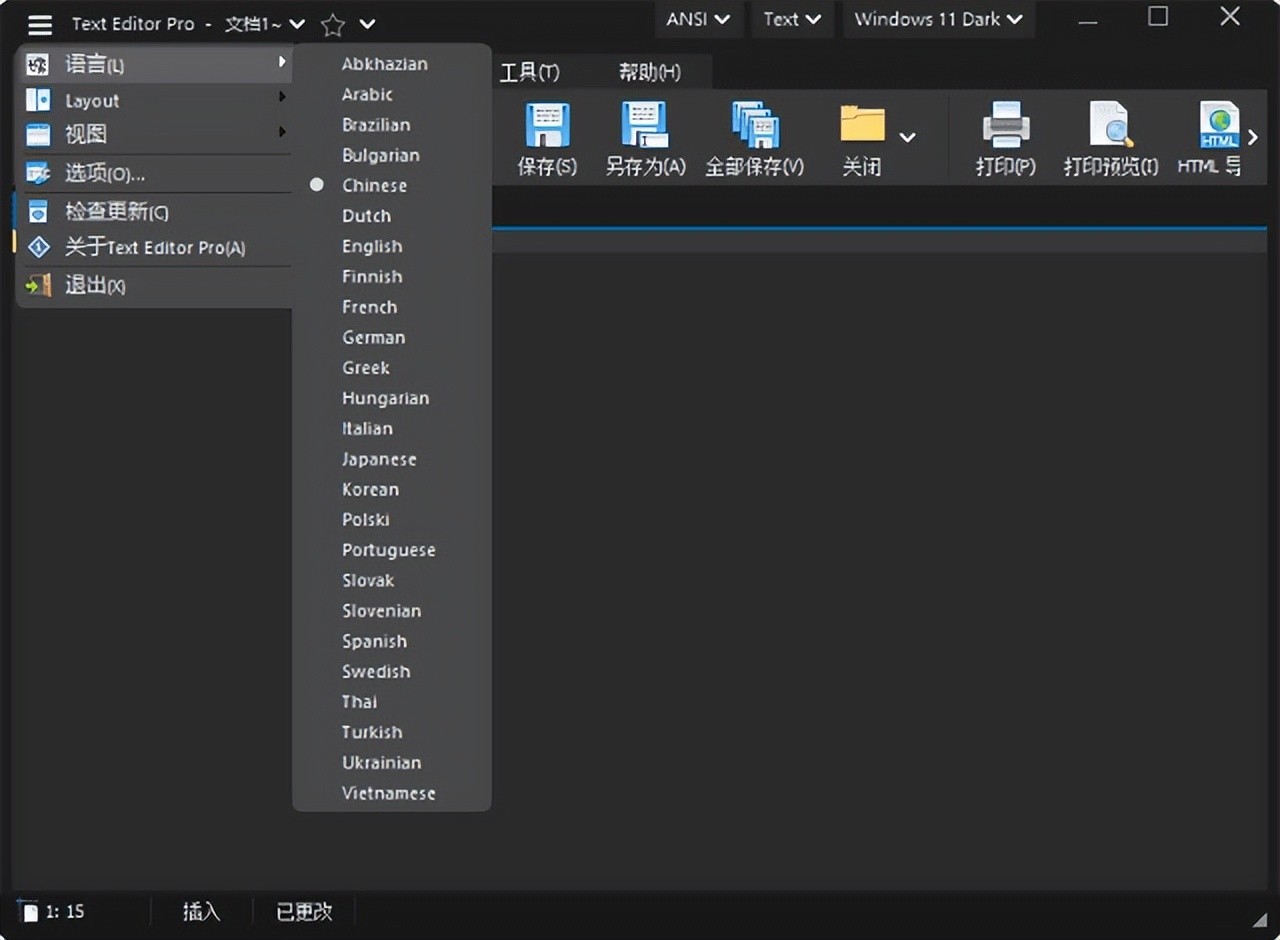This screenshot has height=940, width=1280.
Task: Open the Help (帮助) ribbon tab
Action: coord(649,72)
